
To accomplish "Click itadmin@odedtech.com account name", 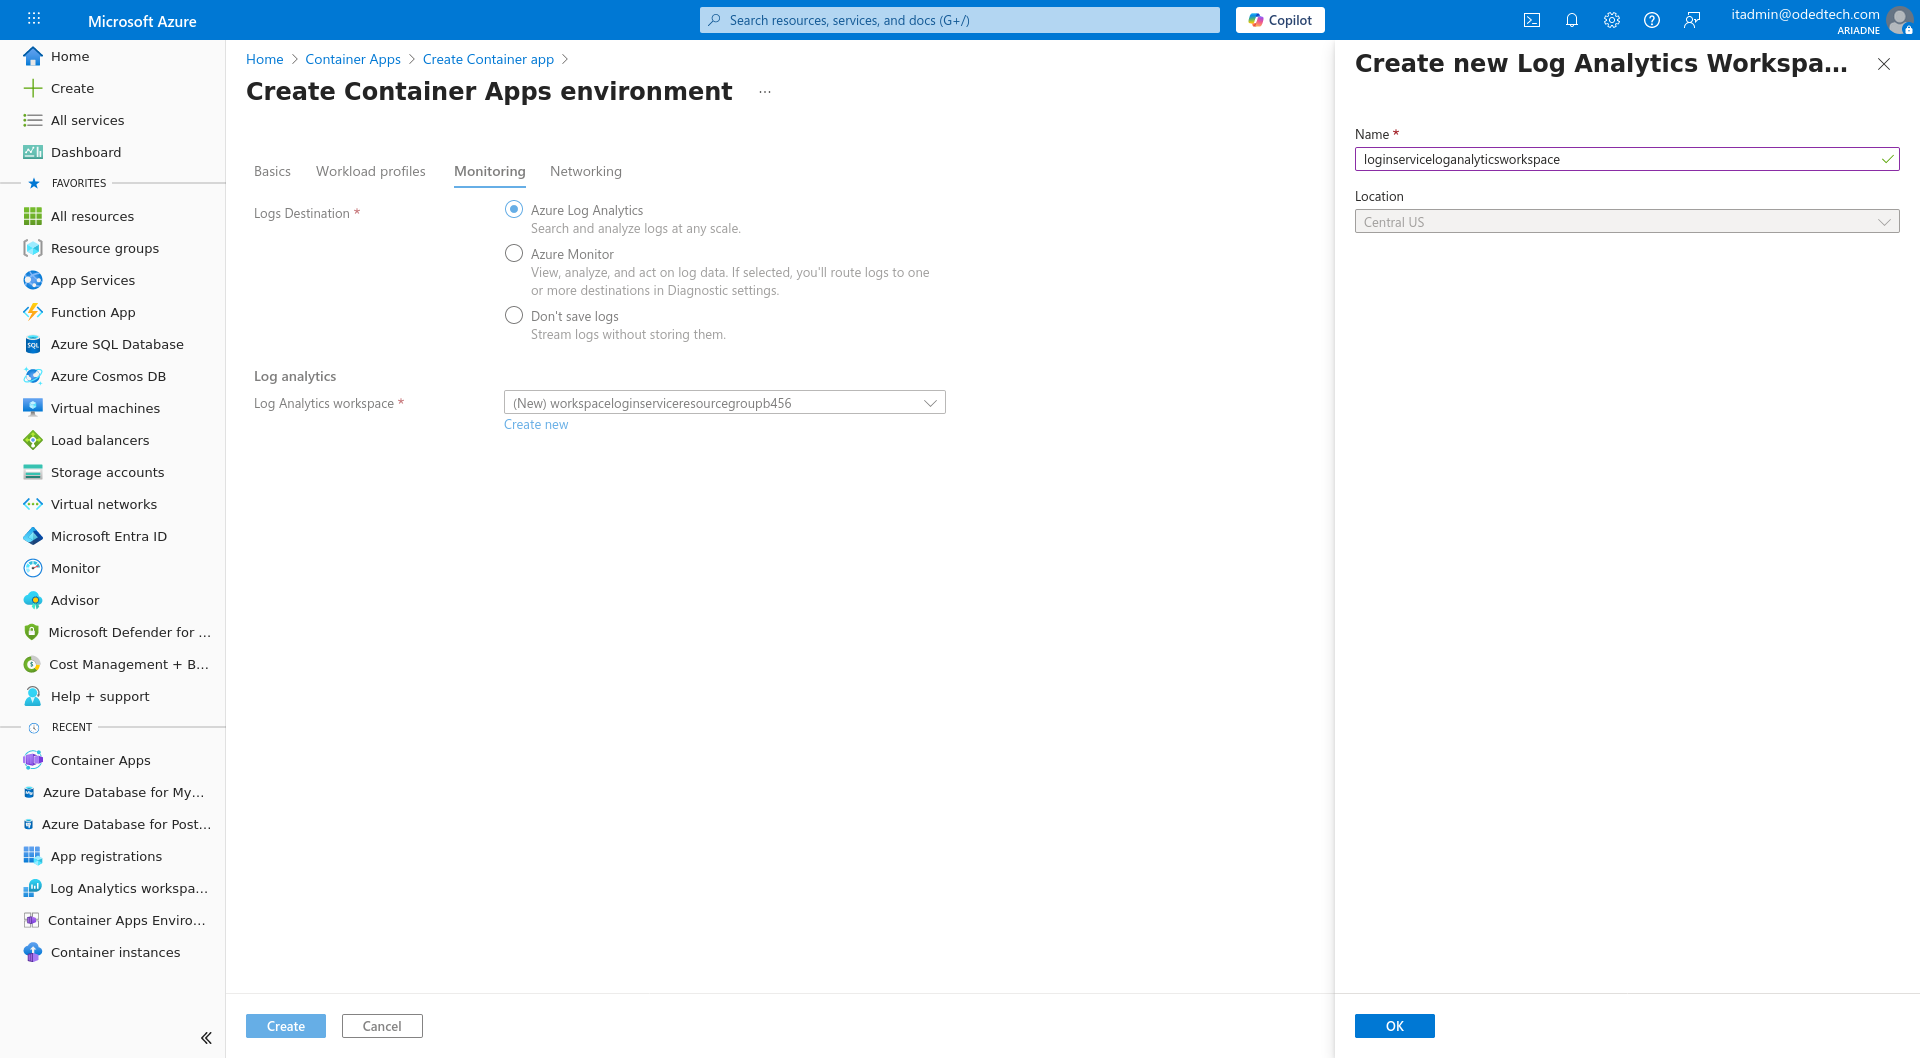I will click(1805, 14).
